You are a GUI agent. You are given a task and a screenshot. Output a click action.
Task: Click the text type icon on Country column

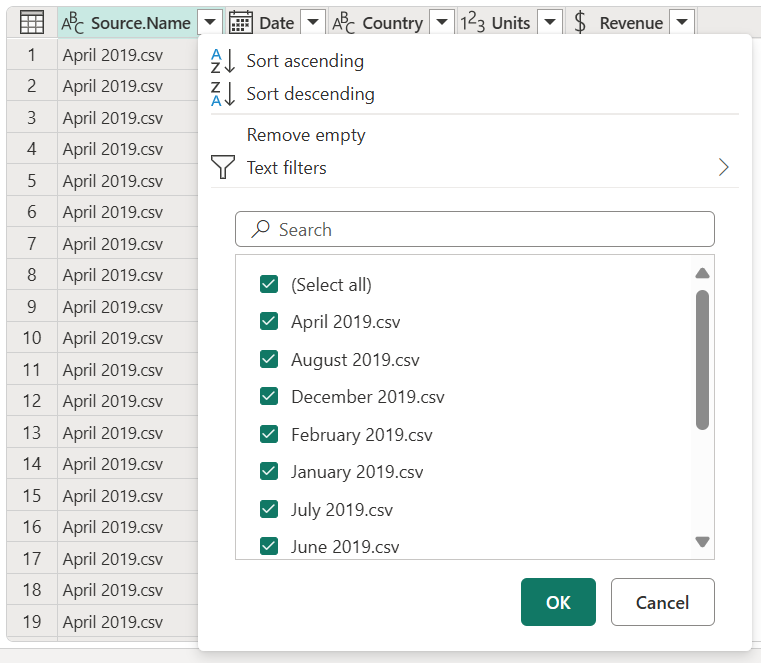click(x=343, y=22)
